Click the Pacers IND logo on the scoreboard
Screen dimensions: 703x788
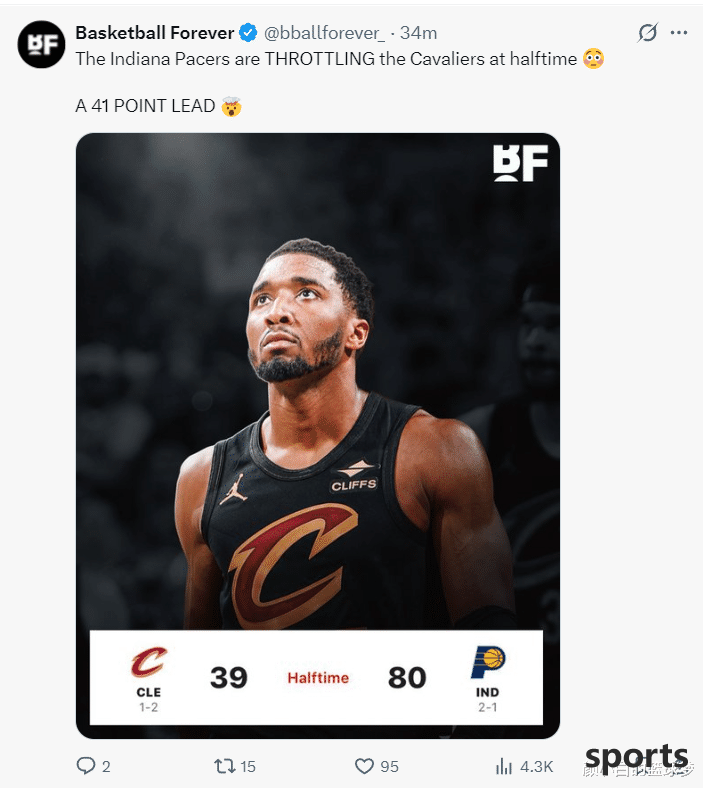[x=487, y=662]
